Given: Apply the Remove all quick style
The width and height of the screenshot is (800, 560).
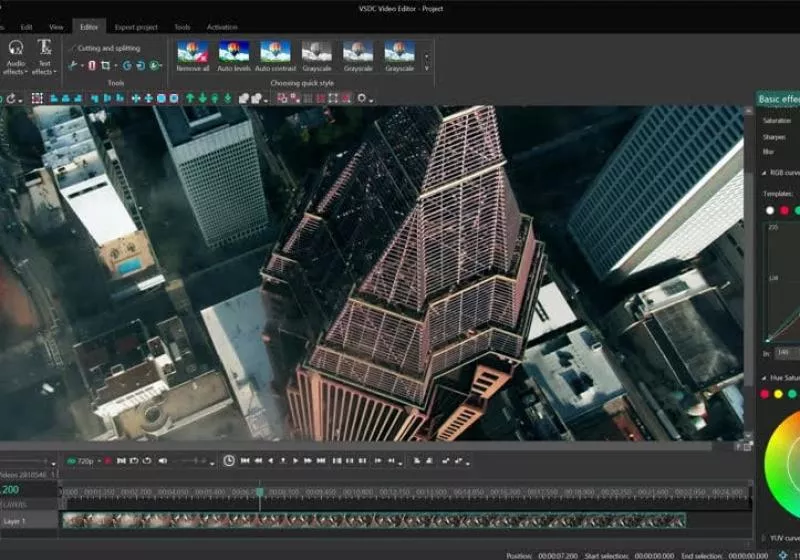Looking at the screenshot, I should point(193,56).
